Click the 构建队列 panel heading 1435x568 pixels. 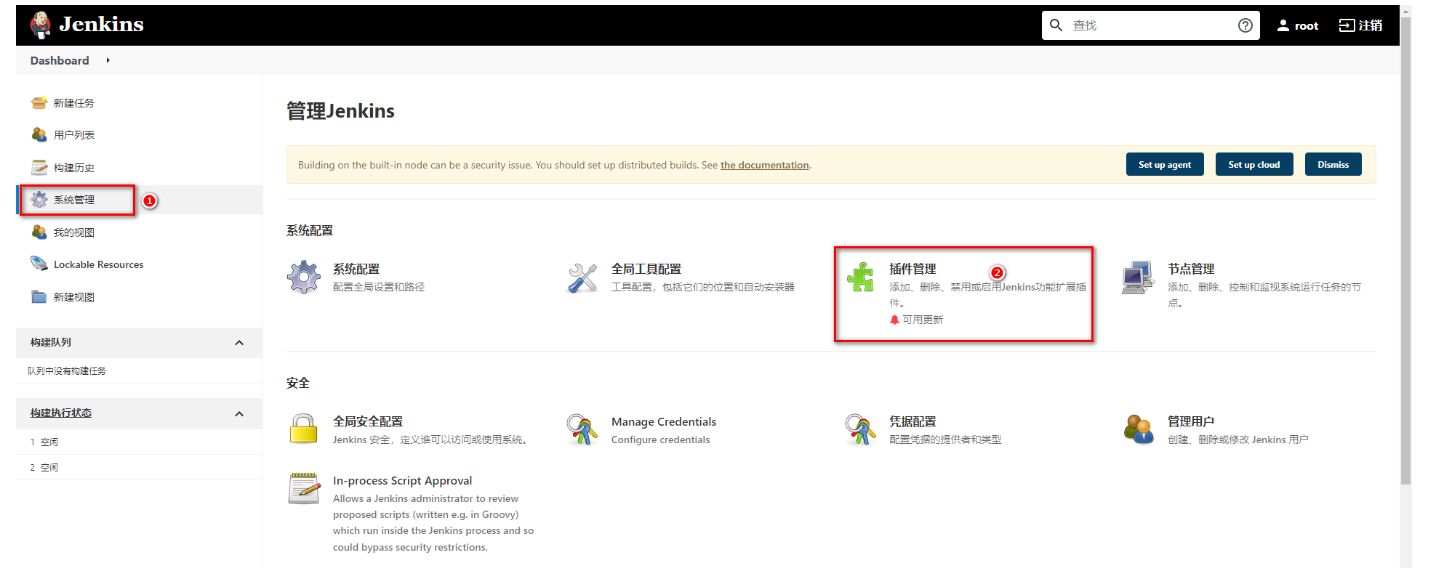tap(50, 342)
